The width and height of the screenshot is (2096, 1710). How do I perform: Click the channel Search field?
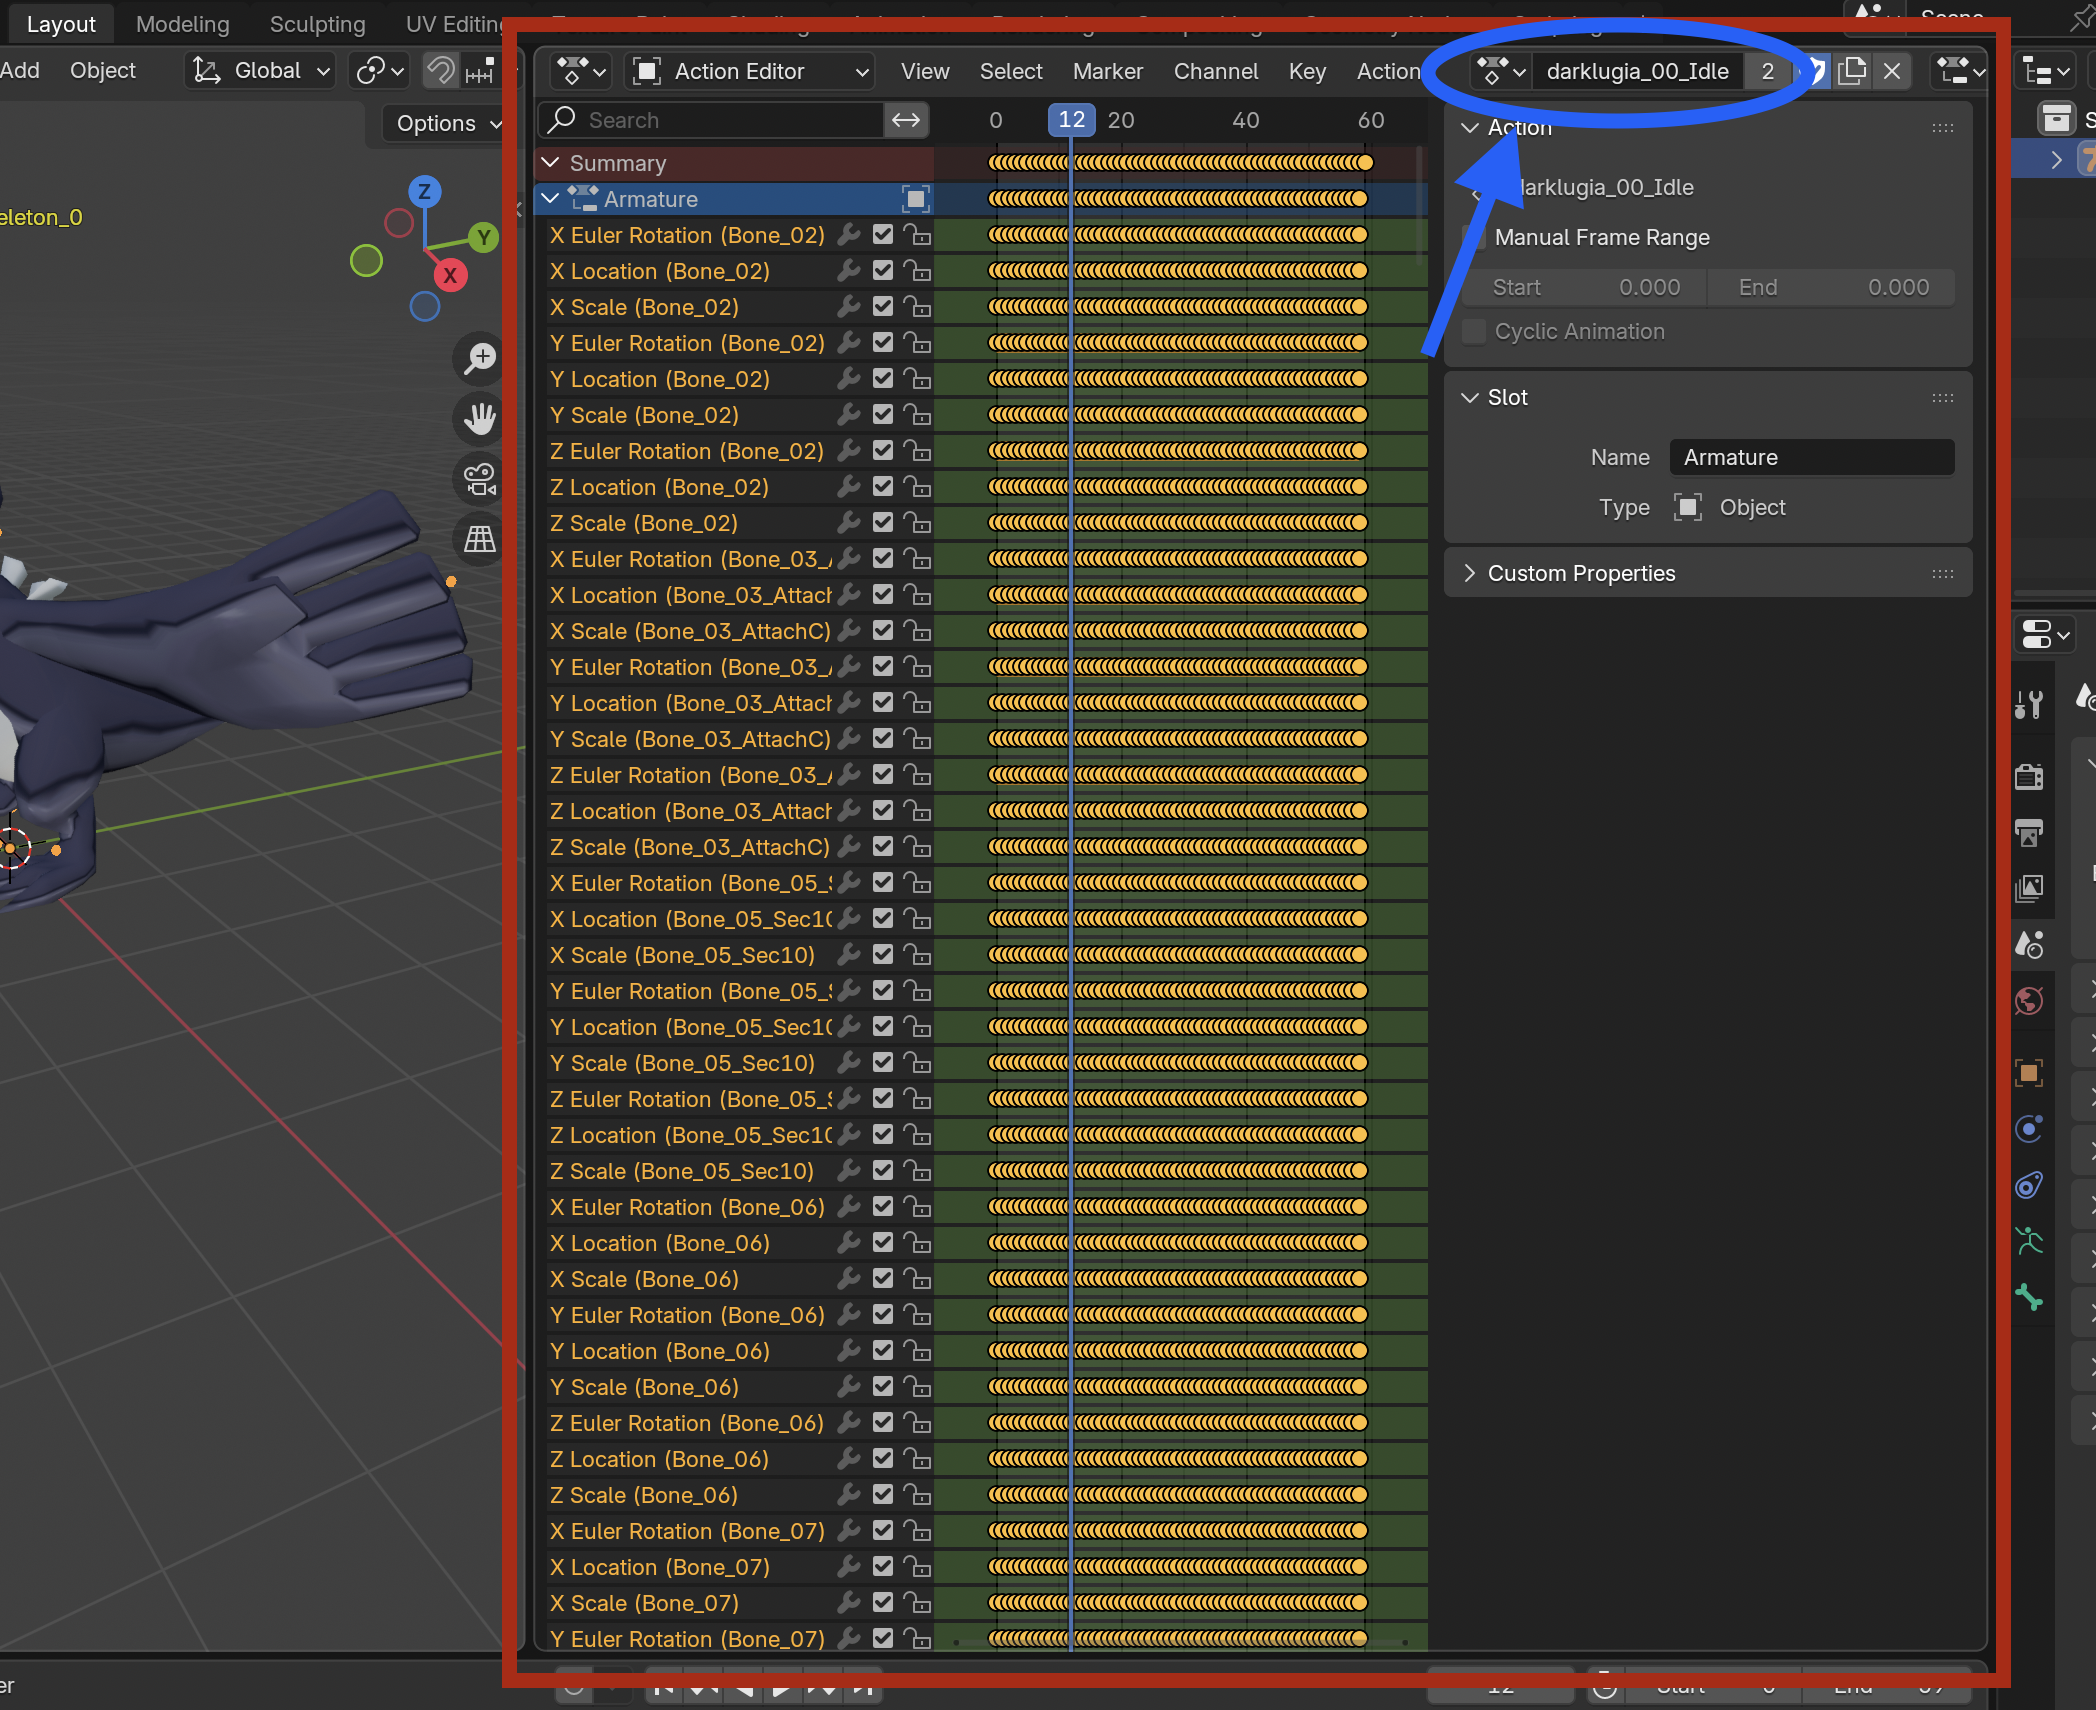[x=712, y=120]
